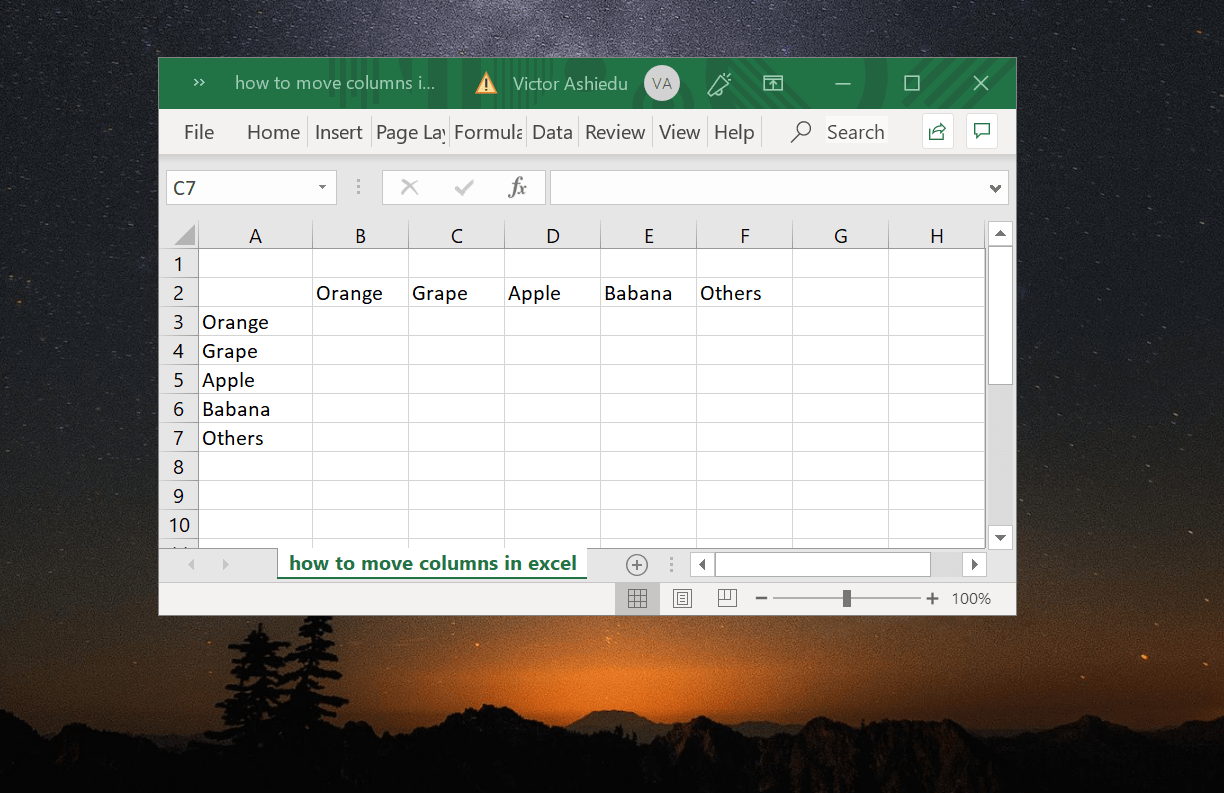Open the Share pane icon
This screenshot has width=1224, height=793.
tap(937, 131)
